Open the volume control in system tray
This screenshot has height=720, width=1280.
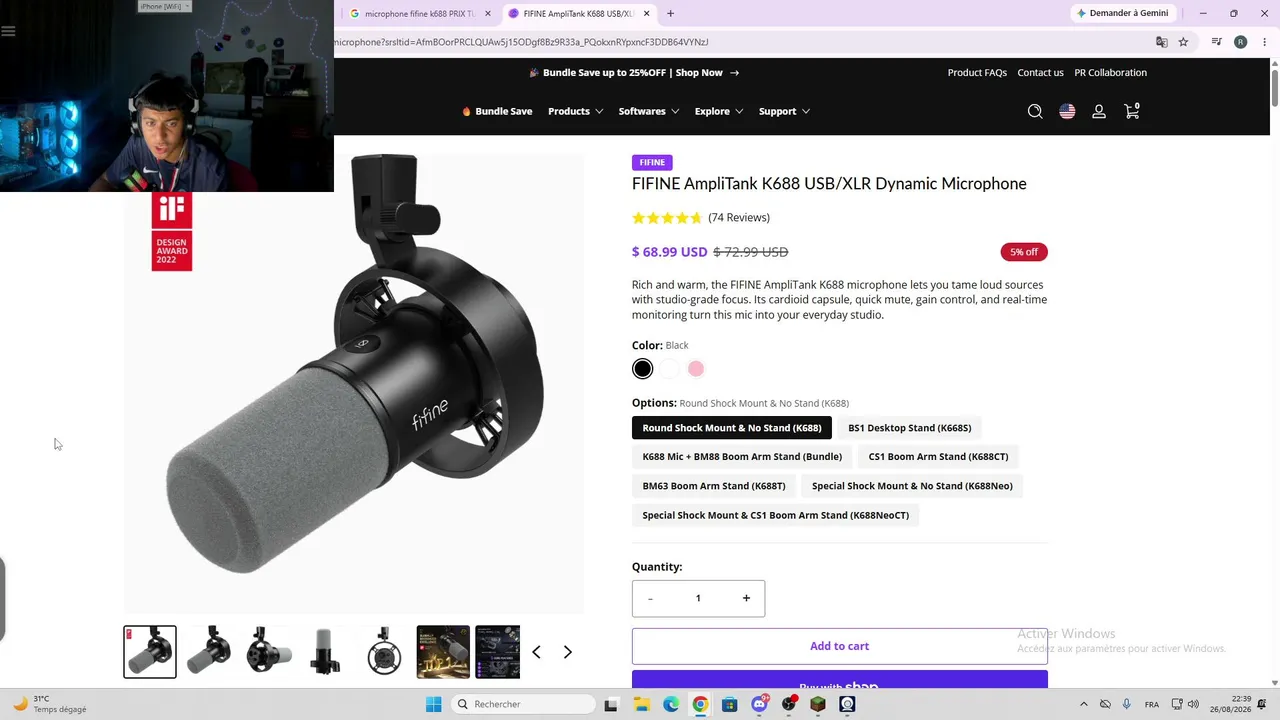(x=1192, y=704)
